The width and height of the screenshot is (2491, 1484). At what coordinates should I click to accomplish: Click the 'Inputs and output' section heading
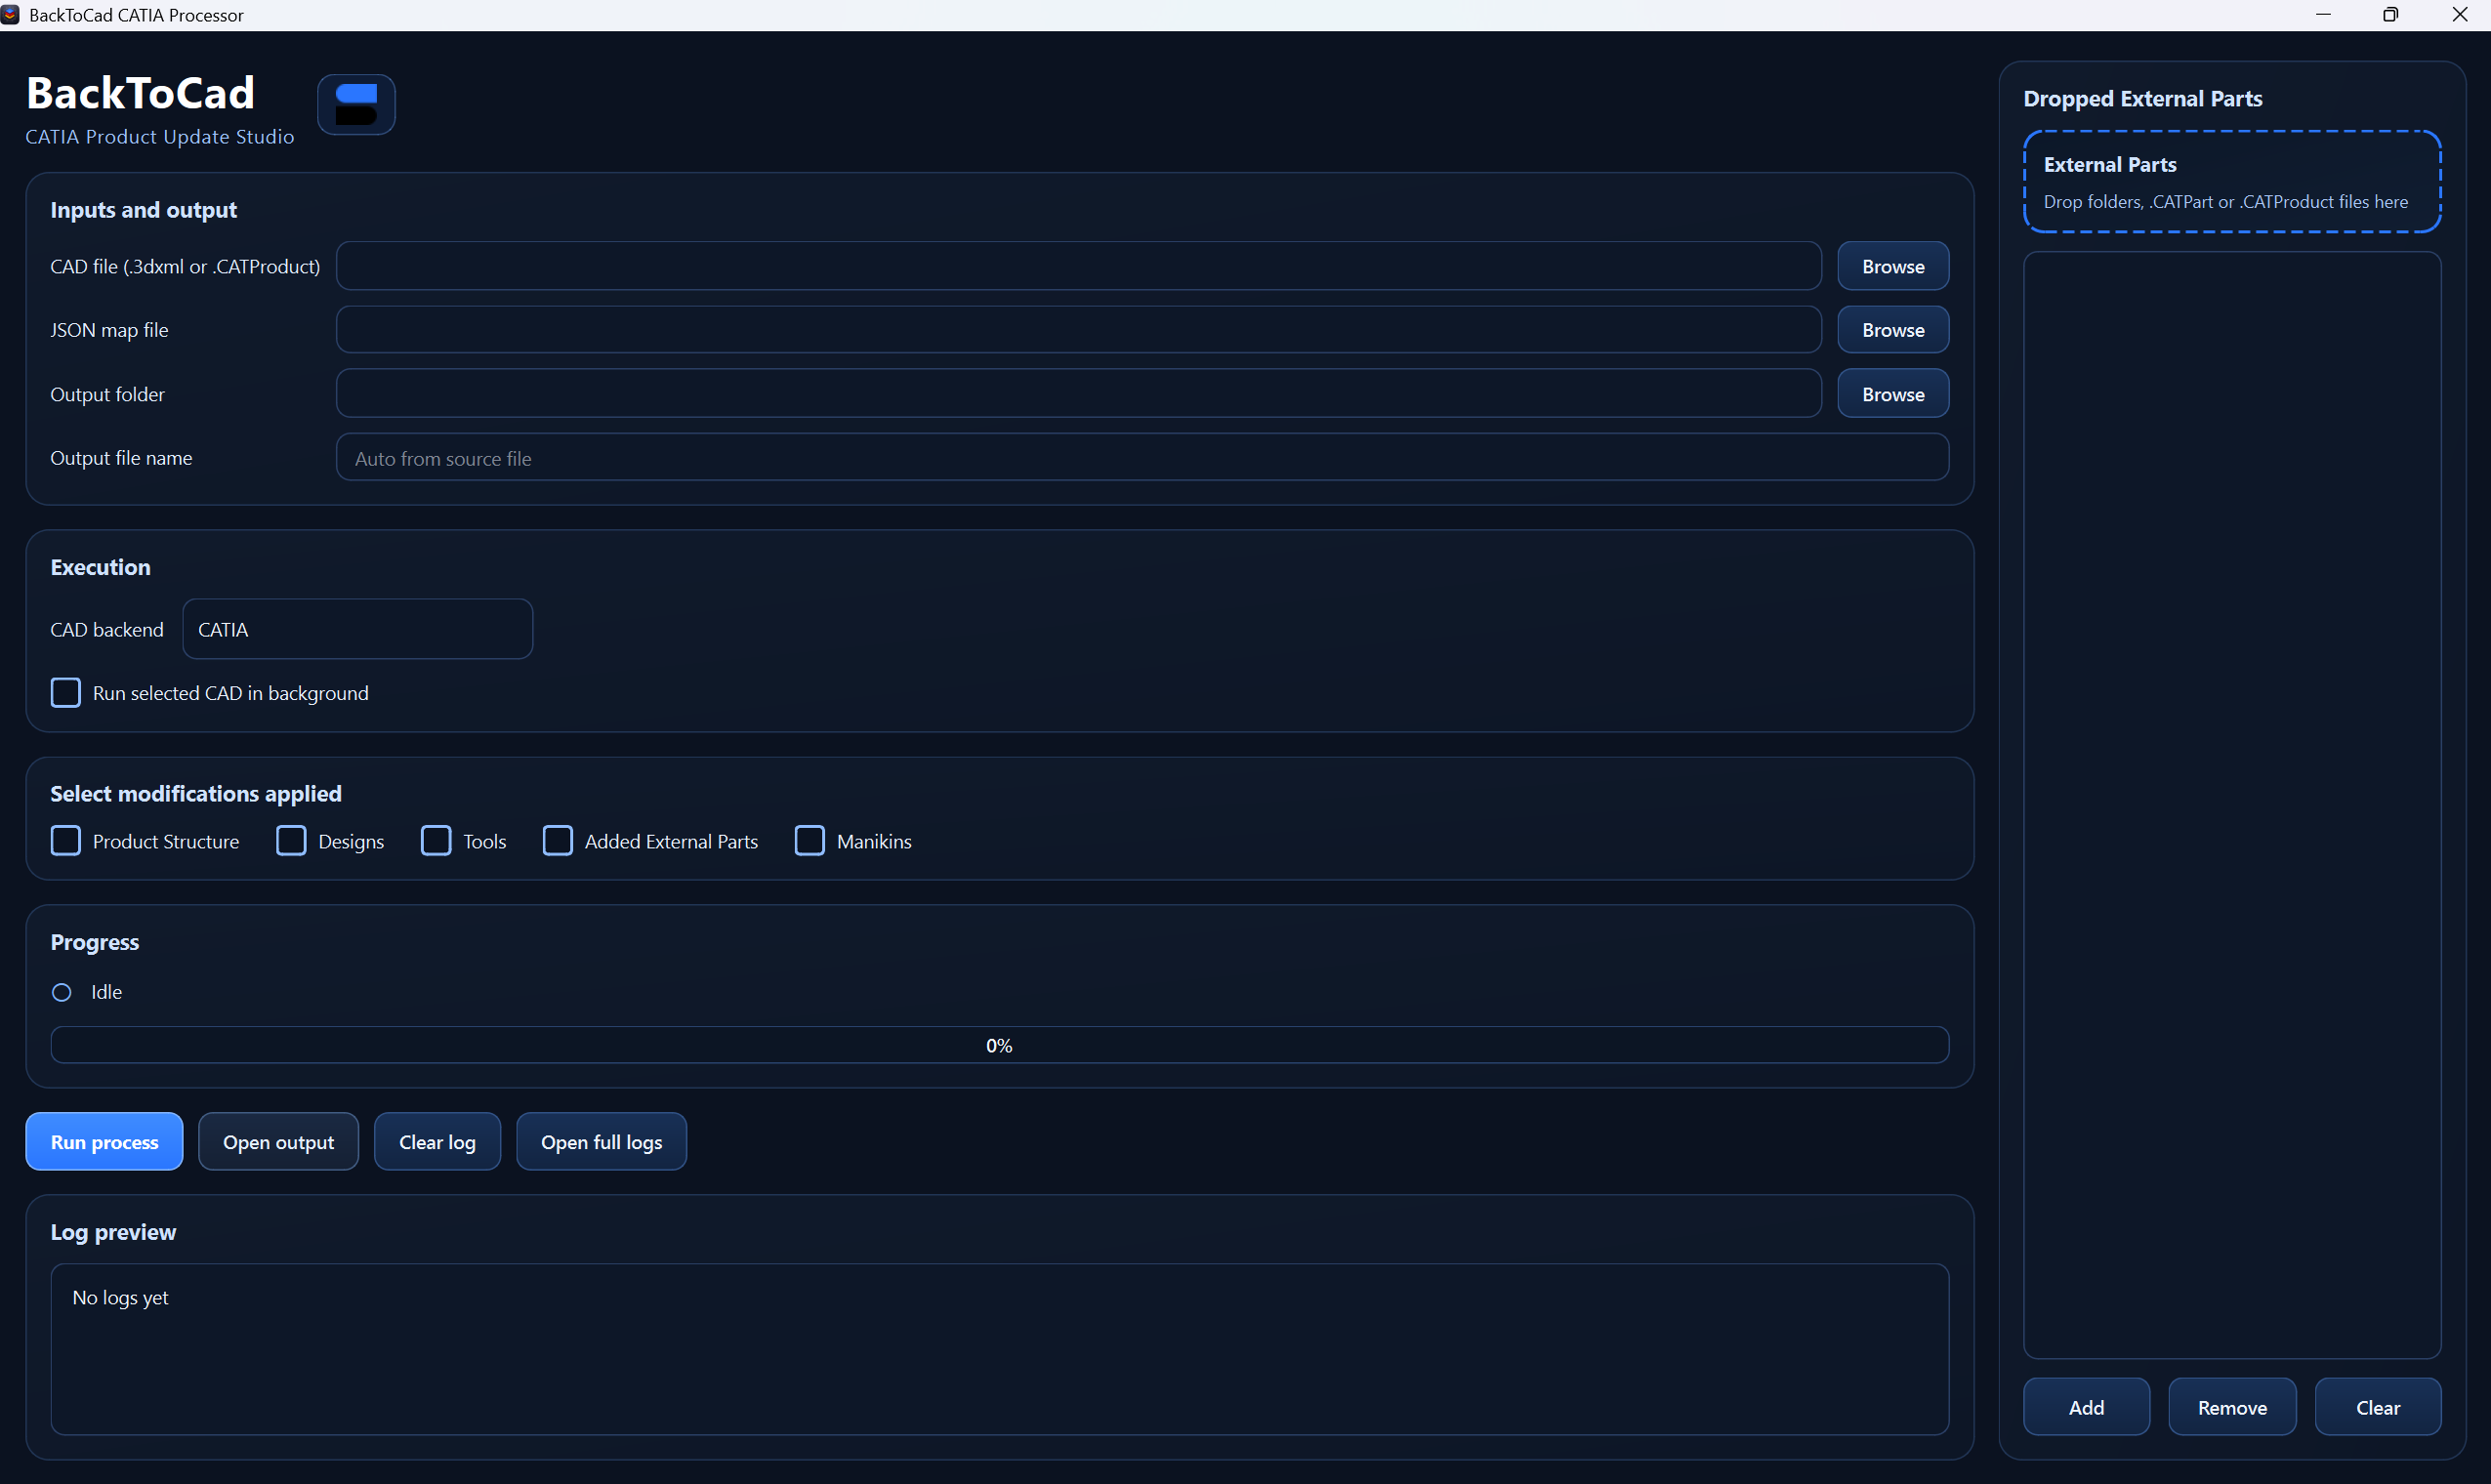click(x=143, y=210)
